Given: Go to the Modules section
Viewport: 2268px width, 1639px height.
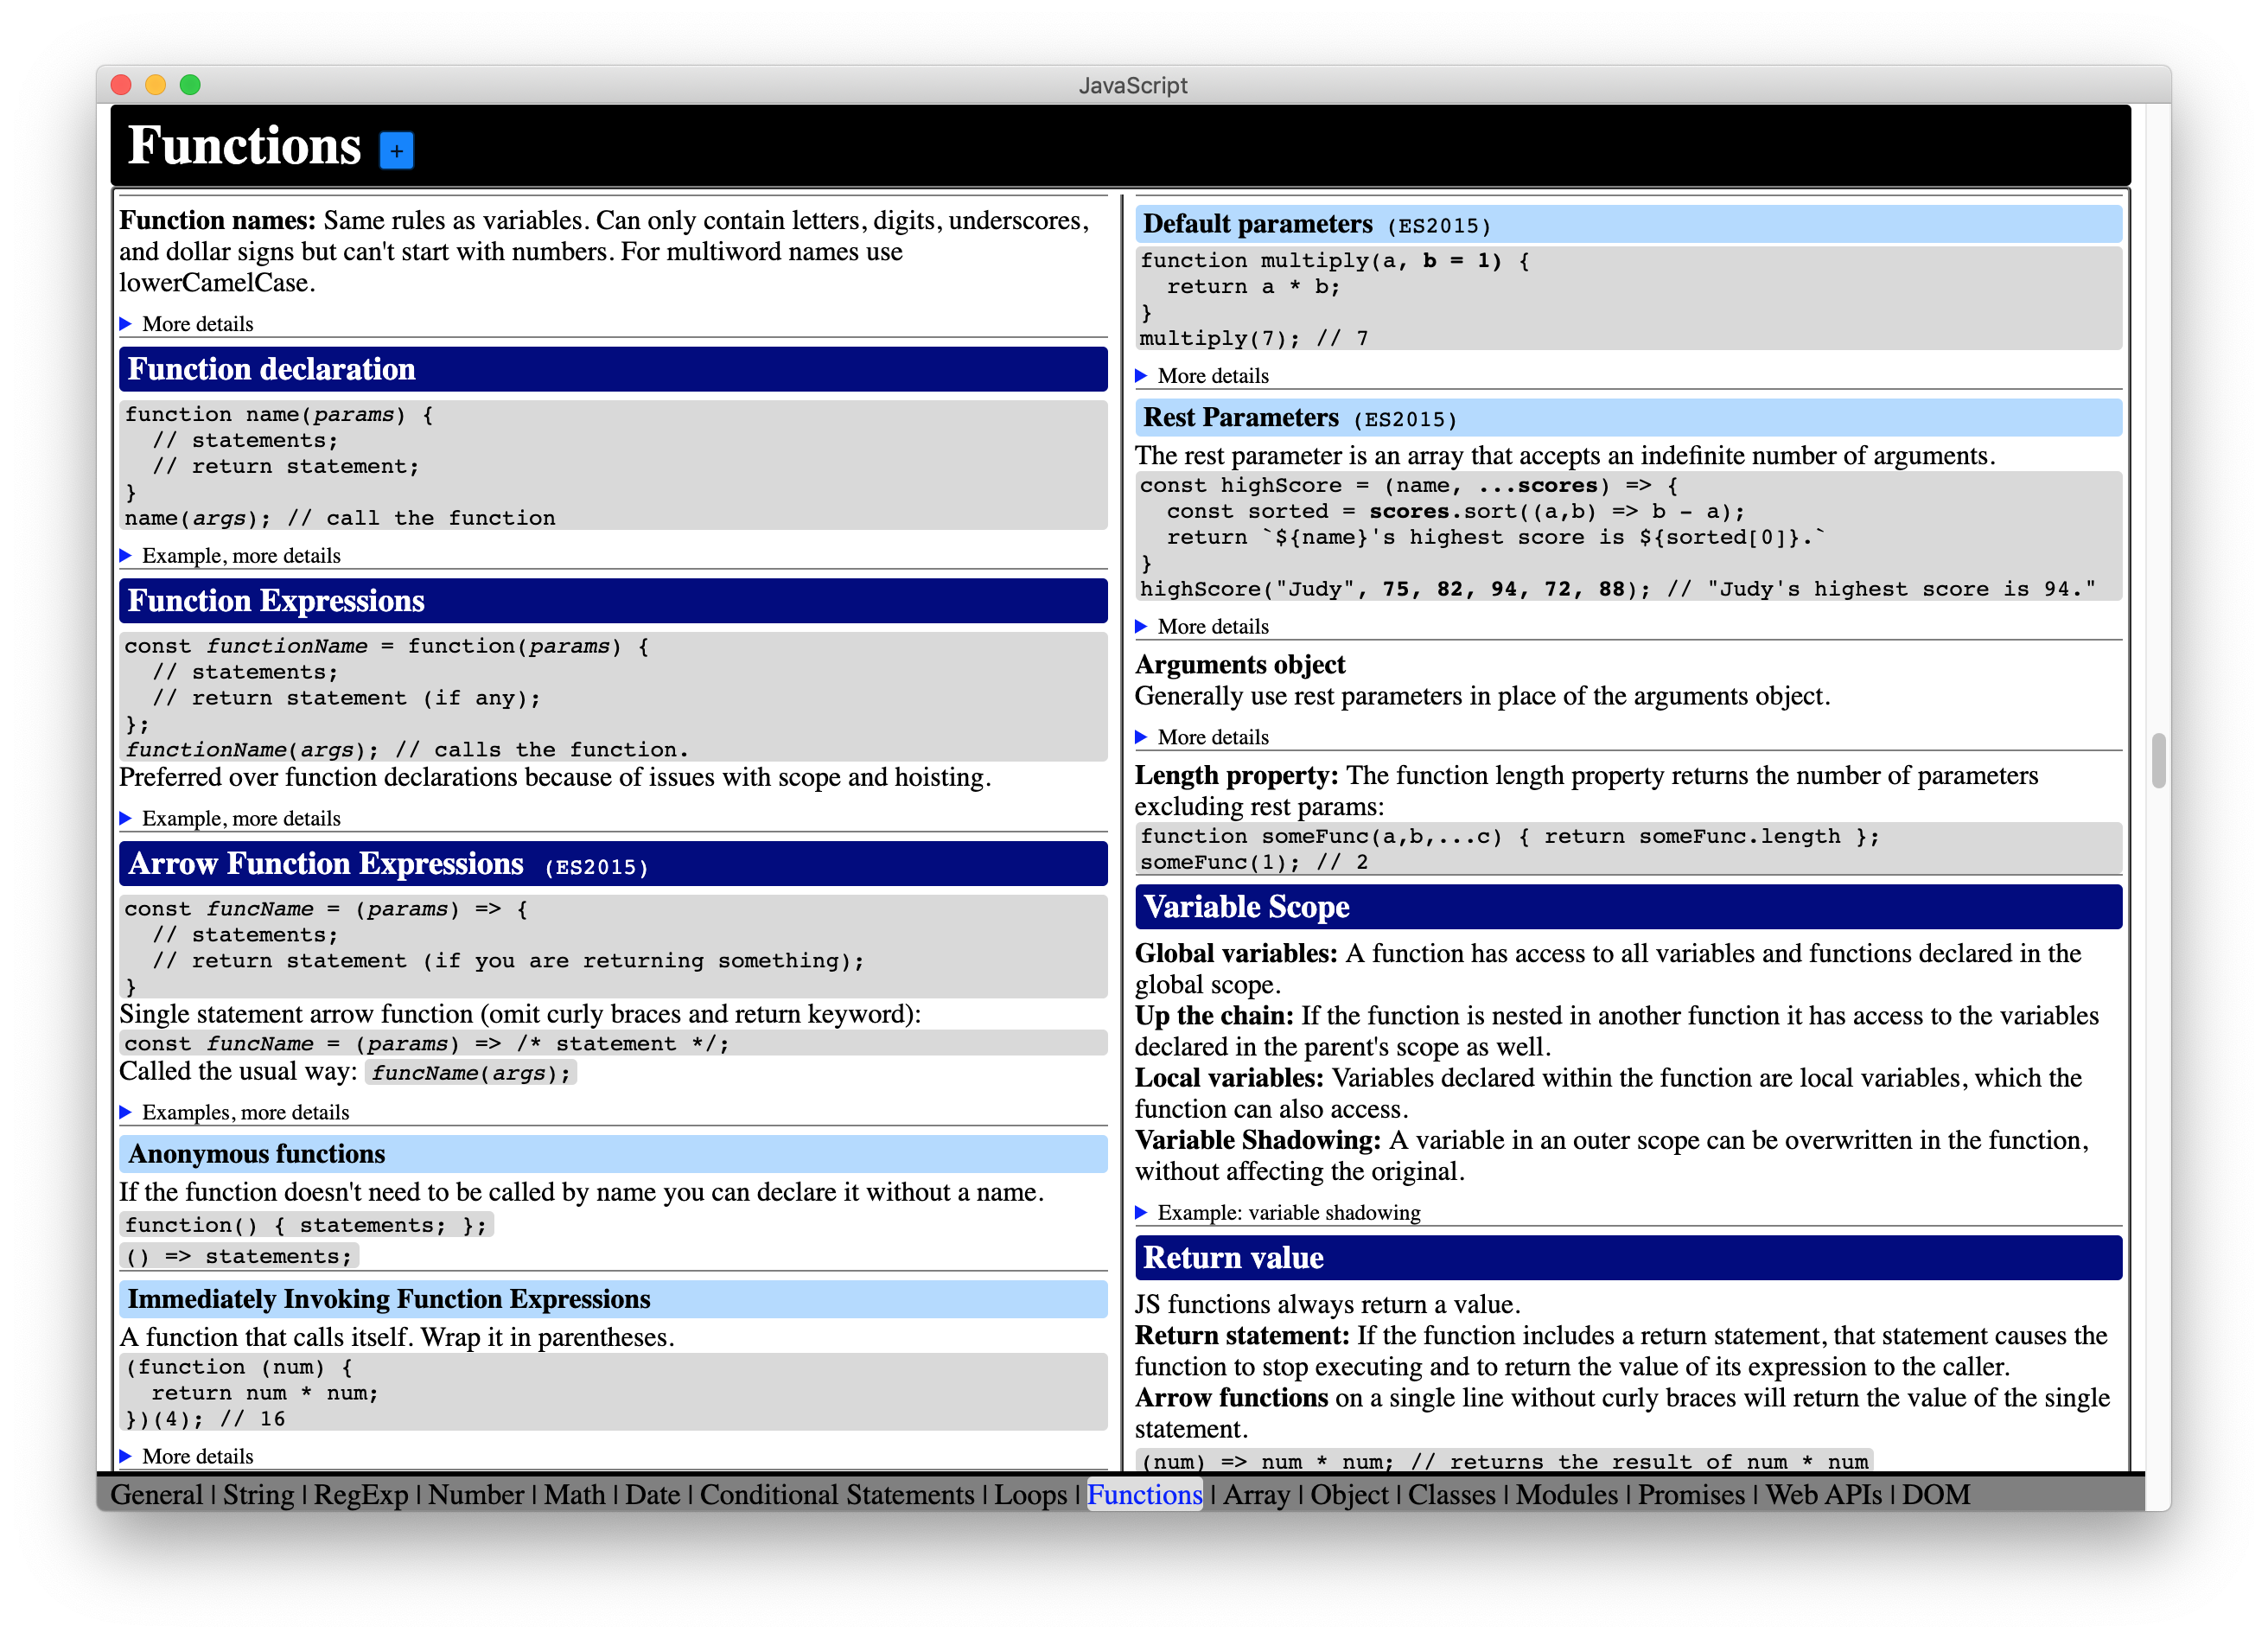Looking at the screenshot, I should point(1567,1495).
